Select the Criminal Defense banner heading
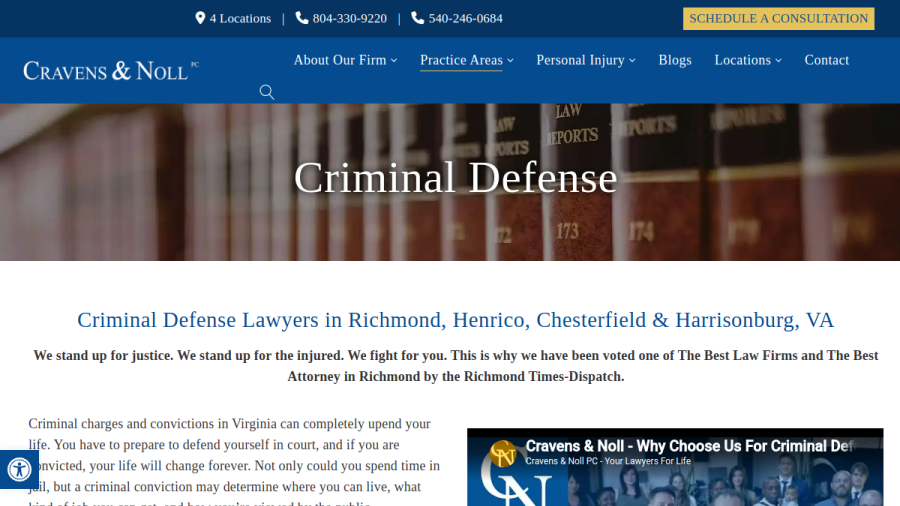This screenshot has height=506, width=900. [x=456, y=178]
